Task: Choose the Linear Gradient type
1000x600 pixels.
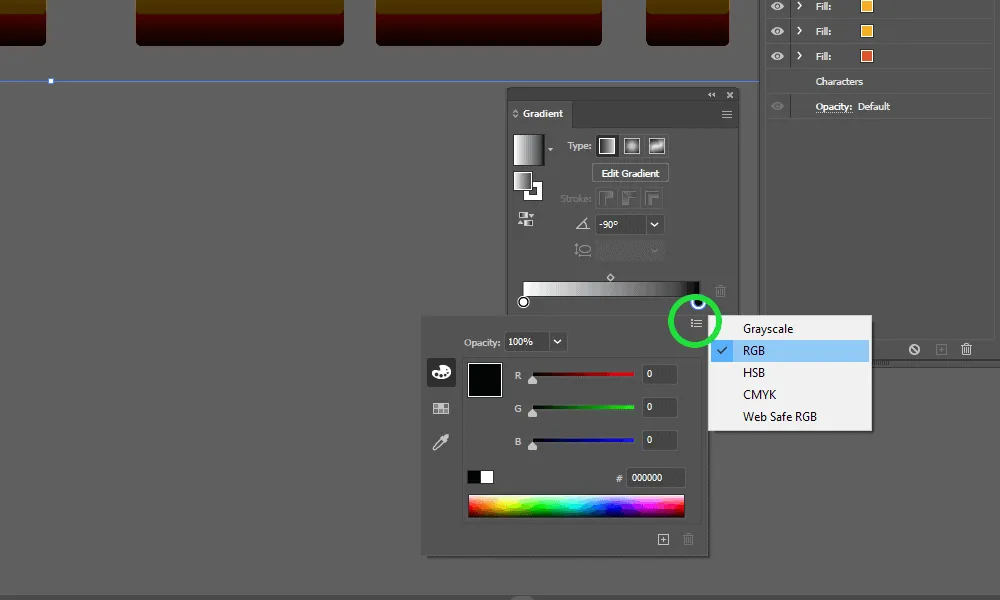Action: pyautogui.click(x=607, y=146)
